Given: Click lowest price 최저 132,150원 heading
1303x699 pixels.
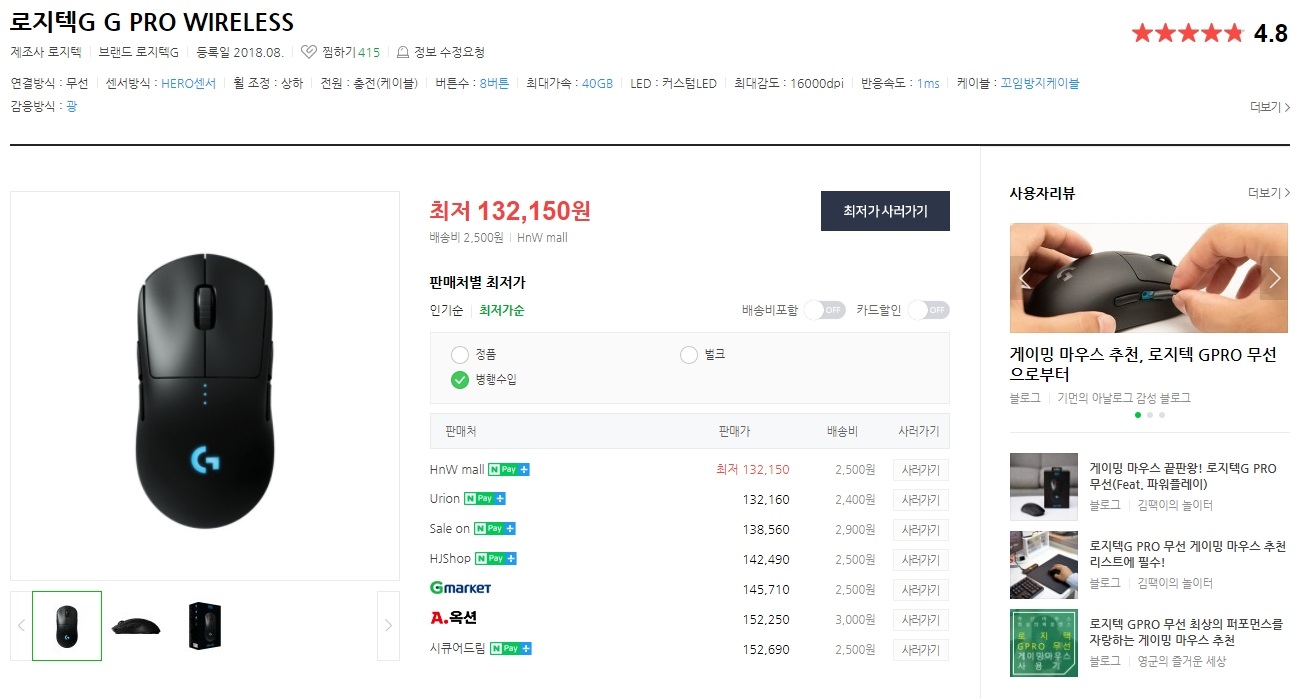Looking at the screenshot, I should pyautogui.click(x=510, y=211).
